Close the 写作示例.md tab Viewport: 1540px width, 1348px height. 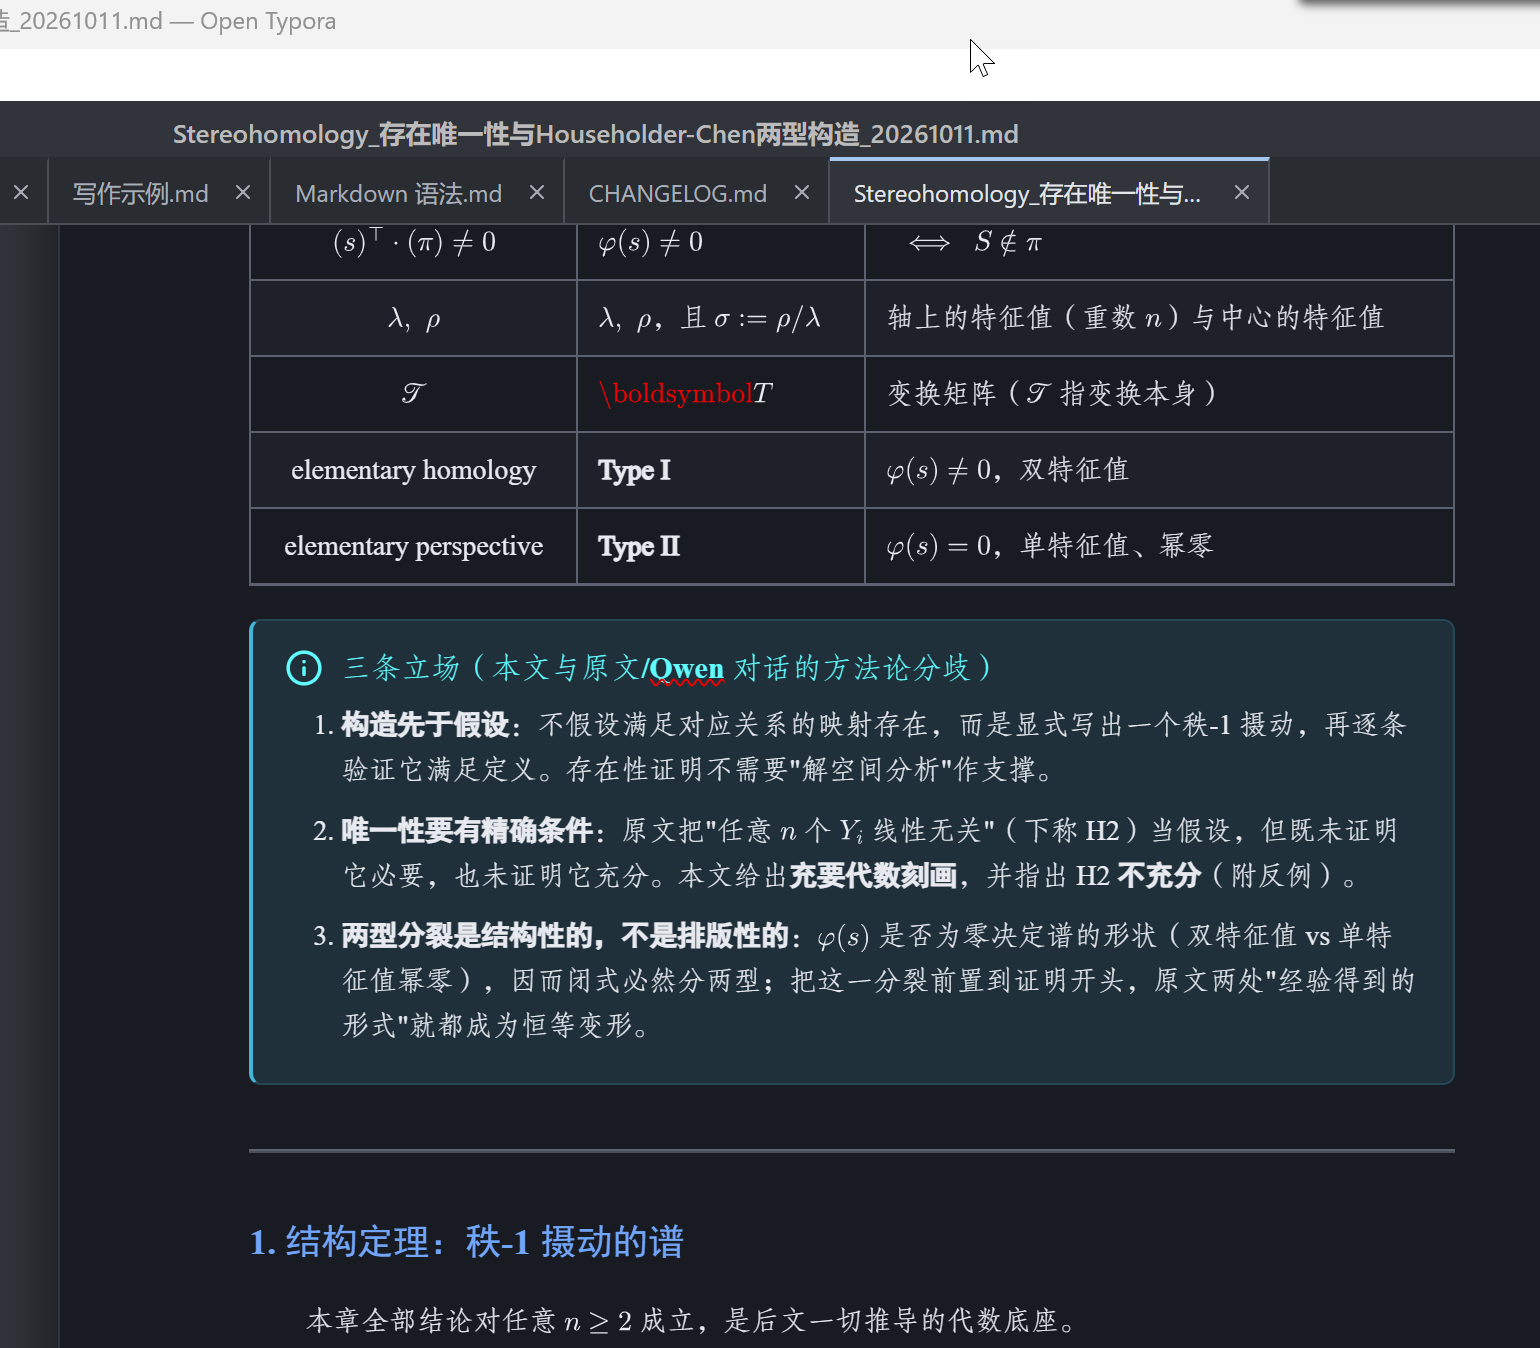tap(243, 192)
